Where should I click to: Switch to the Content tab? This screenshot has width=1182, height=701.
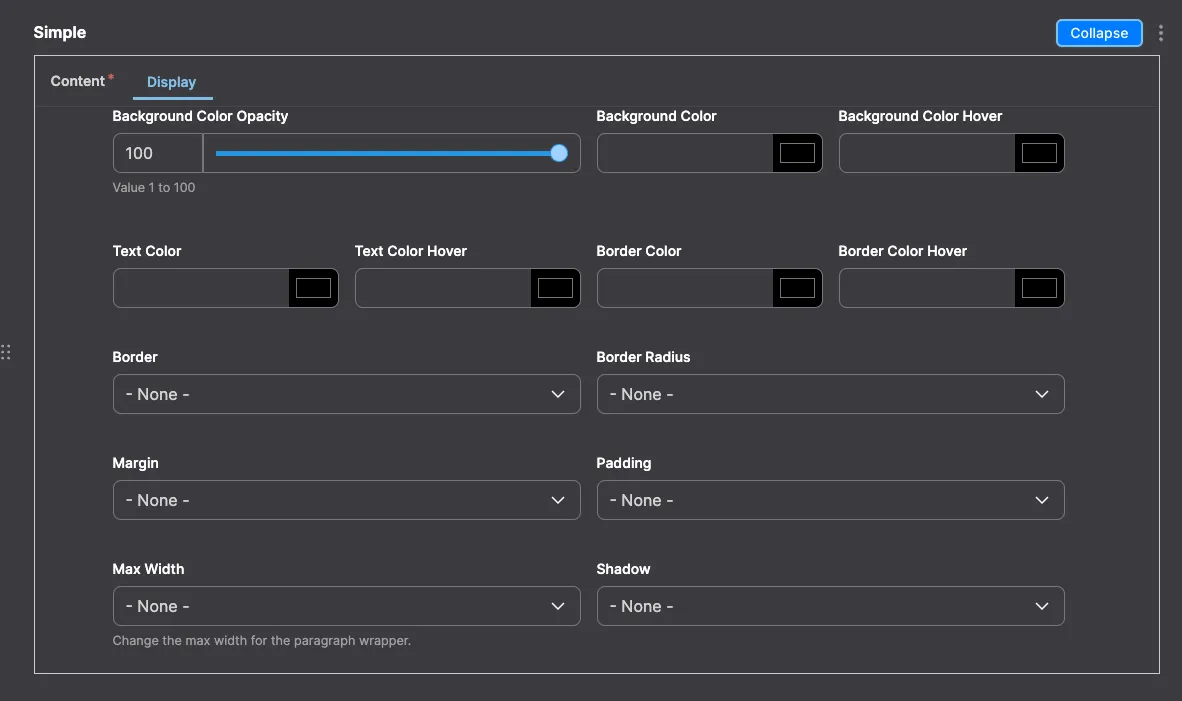point(82,81)
